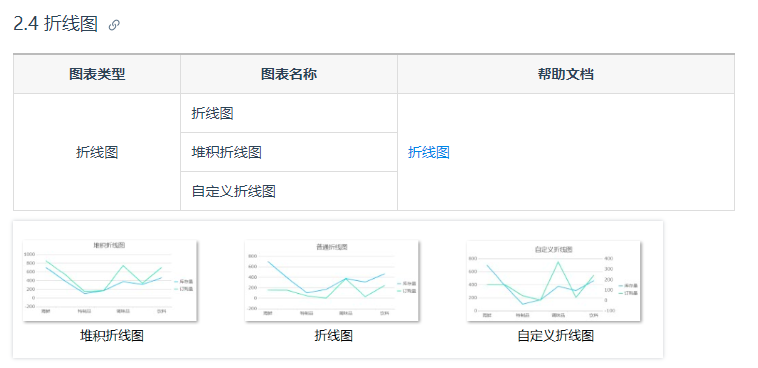Select the 帮助文档 column header

point(566,74)
